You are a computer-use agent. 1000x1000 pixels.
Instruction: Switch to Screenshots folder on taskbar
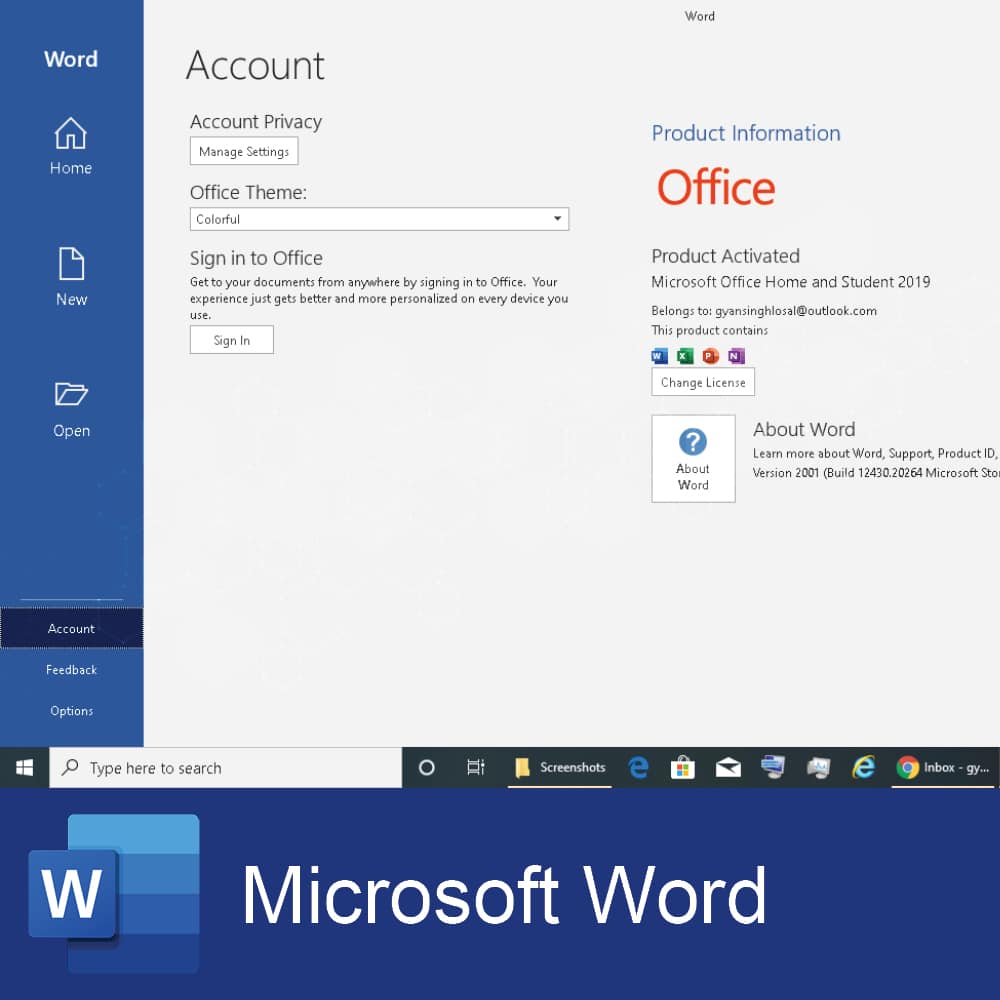pos(560,767)
